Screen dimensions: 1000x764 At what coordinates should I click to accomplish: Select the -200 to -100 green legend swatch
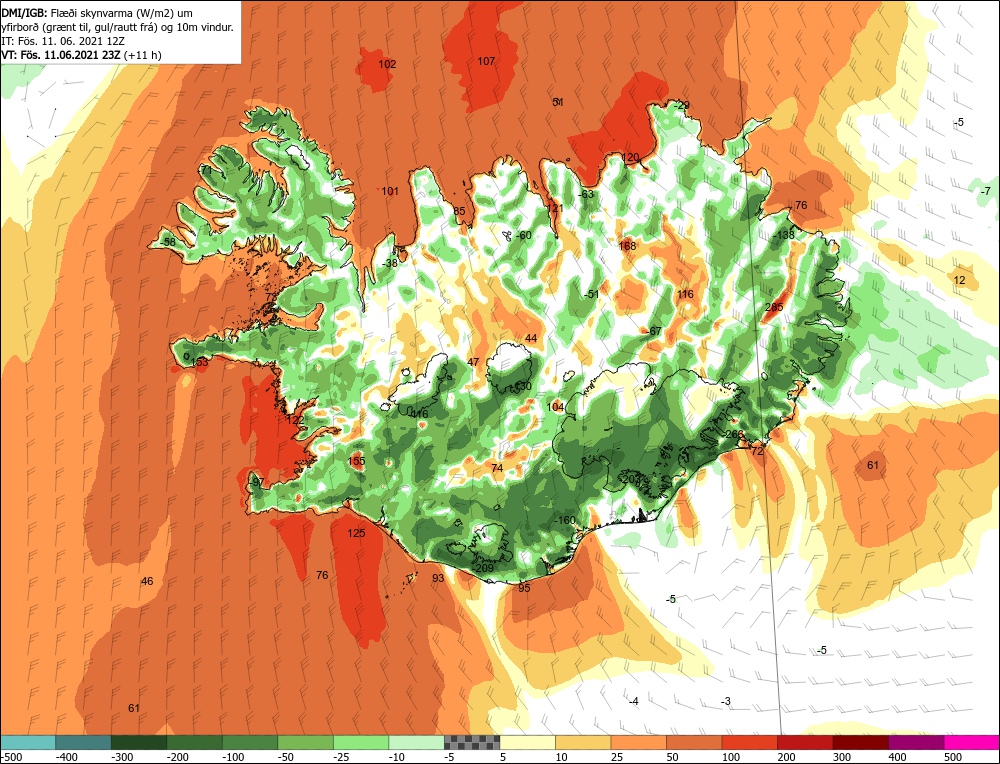[195, 742]
